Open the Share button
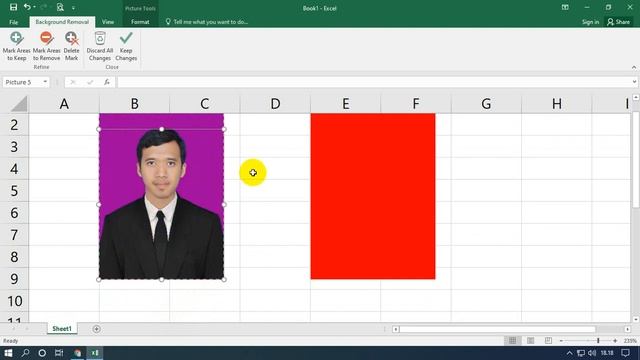Screen dimensions: 640x360 [x=618, y=22]
